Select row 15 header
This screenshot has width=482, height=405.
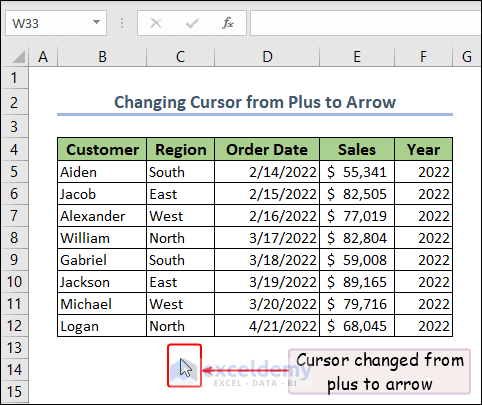coord(14,391)
